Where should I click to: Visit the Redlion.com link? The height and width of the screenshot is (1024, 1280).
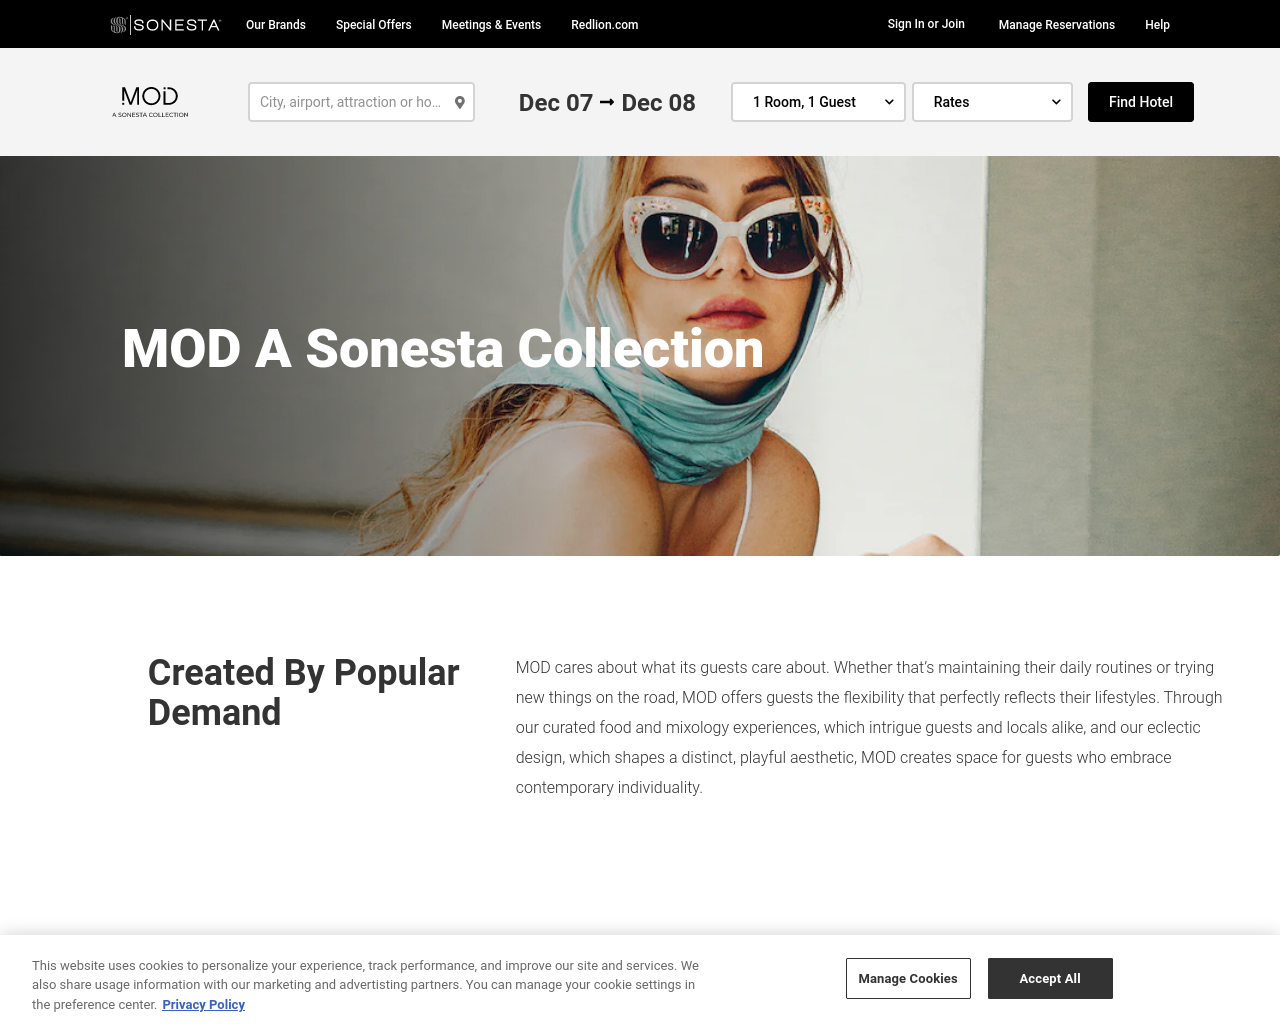coord(604,24)
